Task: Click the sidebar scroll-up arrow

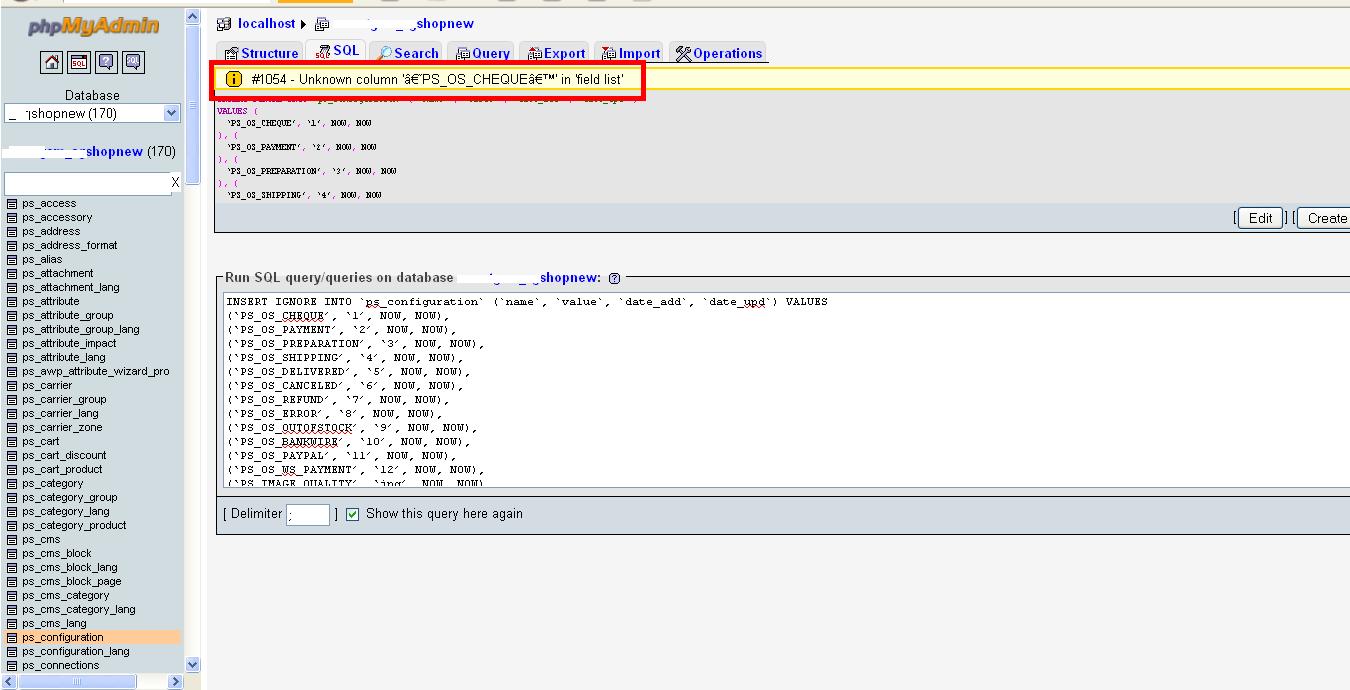Action: (x=193, y=17)
